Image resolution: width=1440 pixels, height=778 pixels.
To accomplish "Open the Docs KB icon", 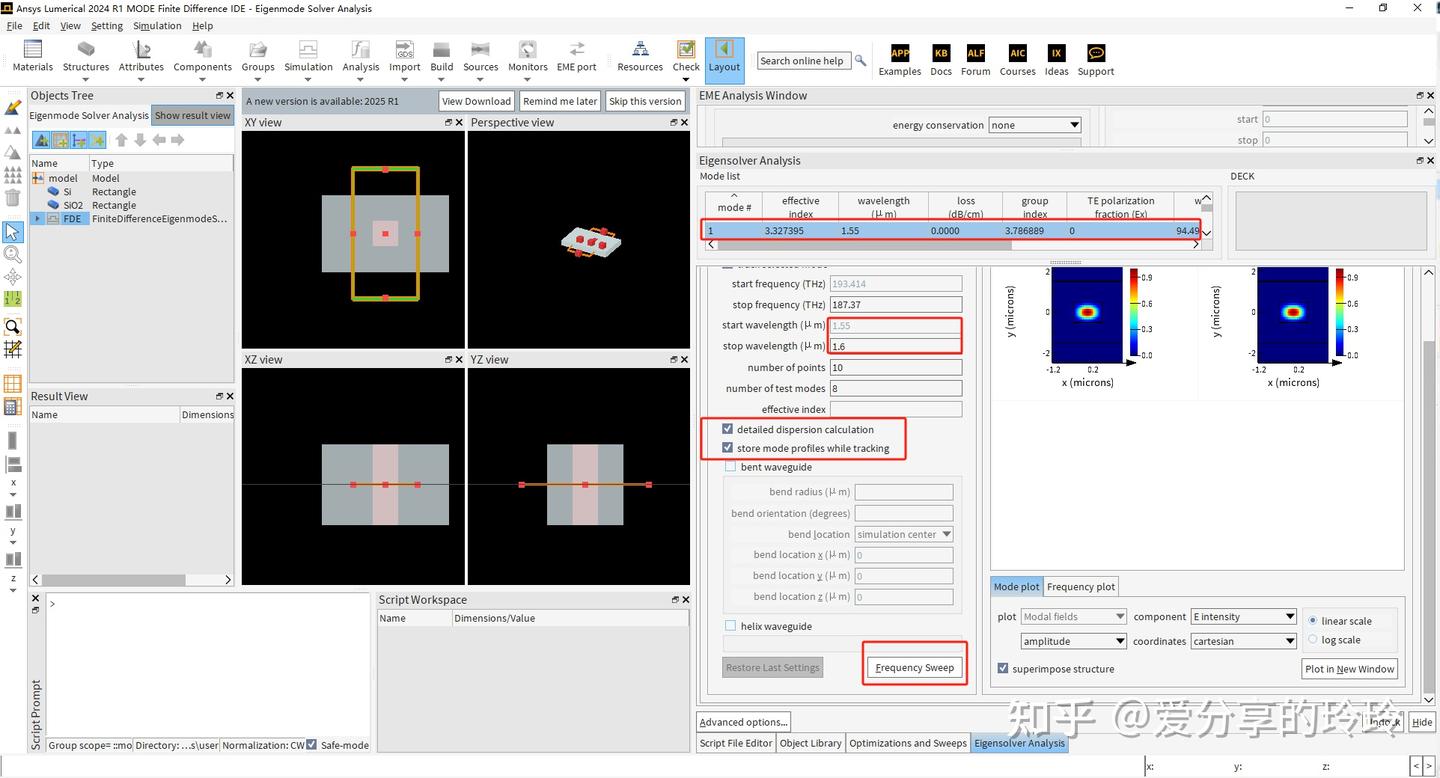I will pyautogui.click(x=941, y=53).
